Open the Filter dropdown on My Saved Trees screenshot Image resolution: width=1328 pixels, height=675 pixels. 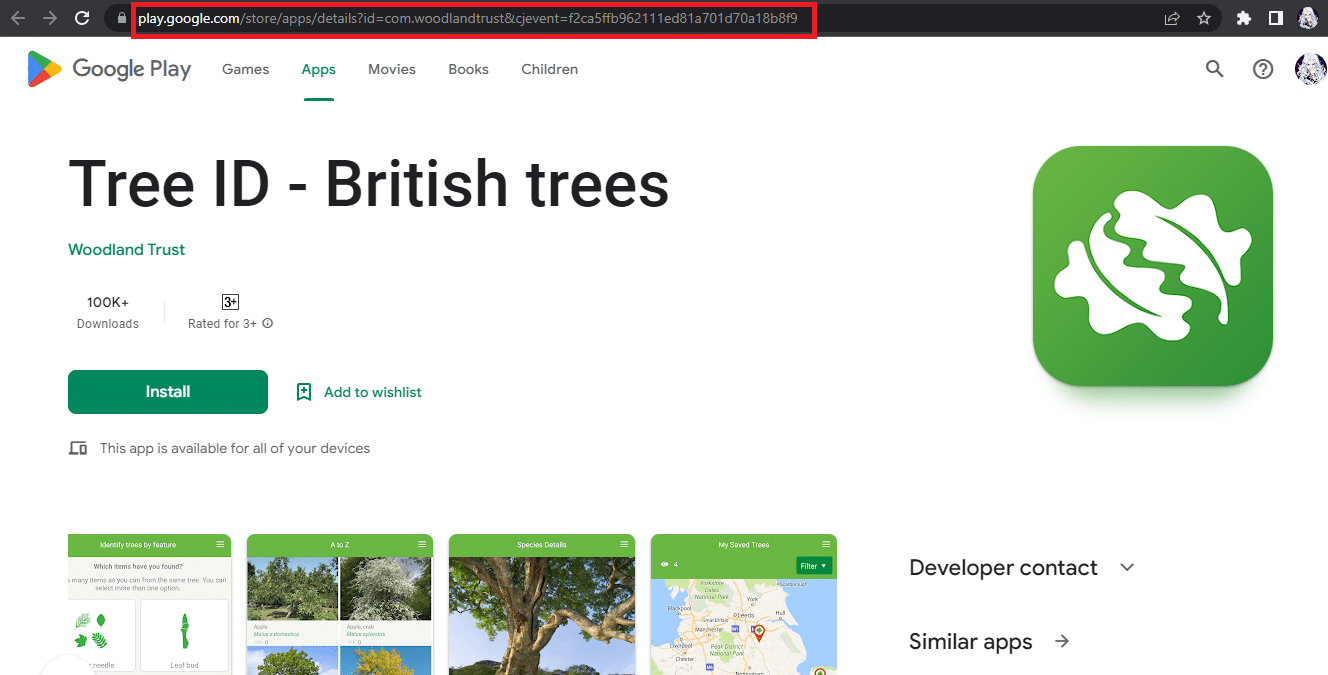tap(814, 566)
